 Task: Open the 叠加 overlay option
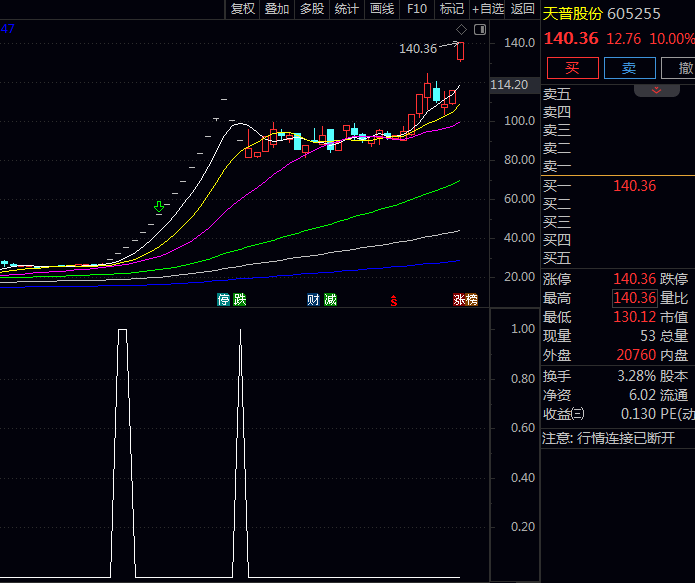pos(277,9)
